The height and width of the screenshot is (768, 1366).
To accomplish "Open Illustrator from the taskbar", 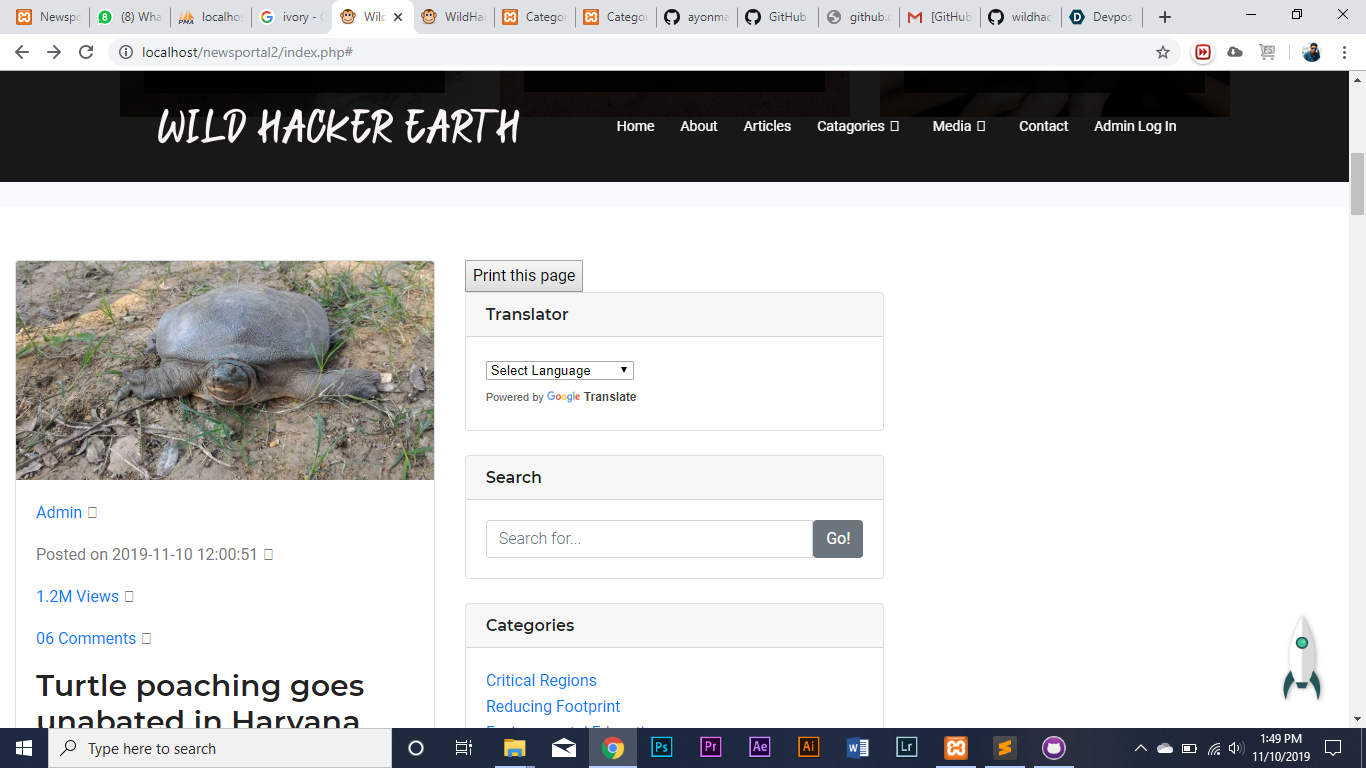I will tap(809, 748).
